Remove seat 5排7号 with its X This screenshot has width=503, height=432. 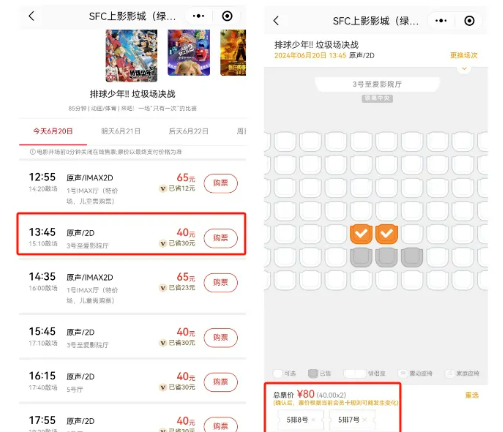(365, 420)
